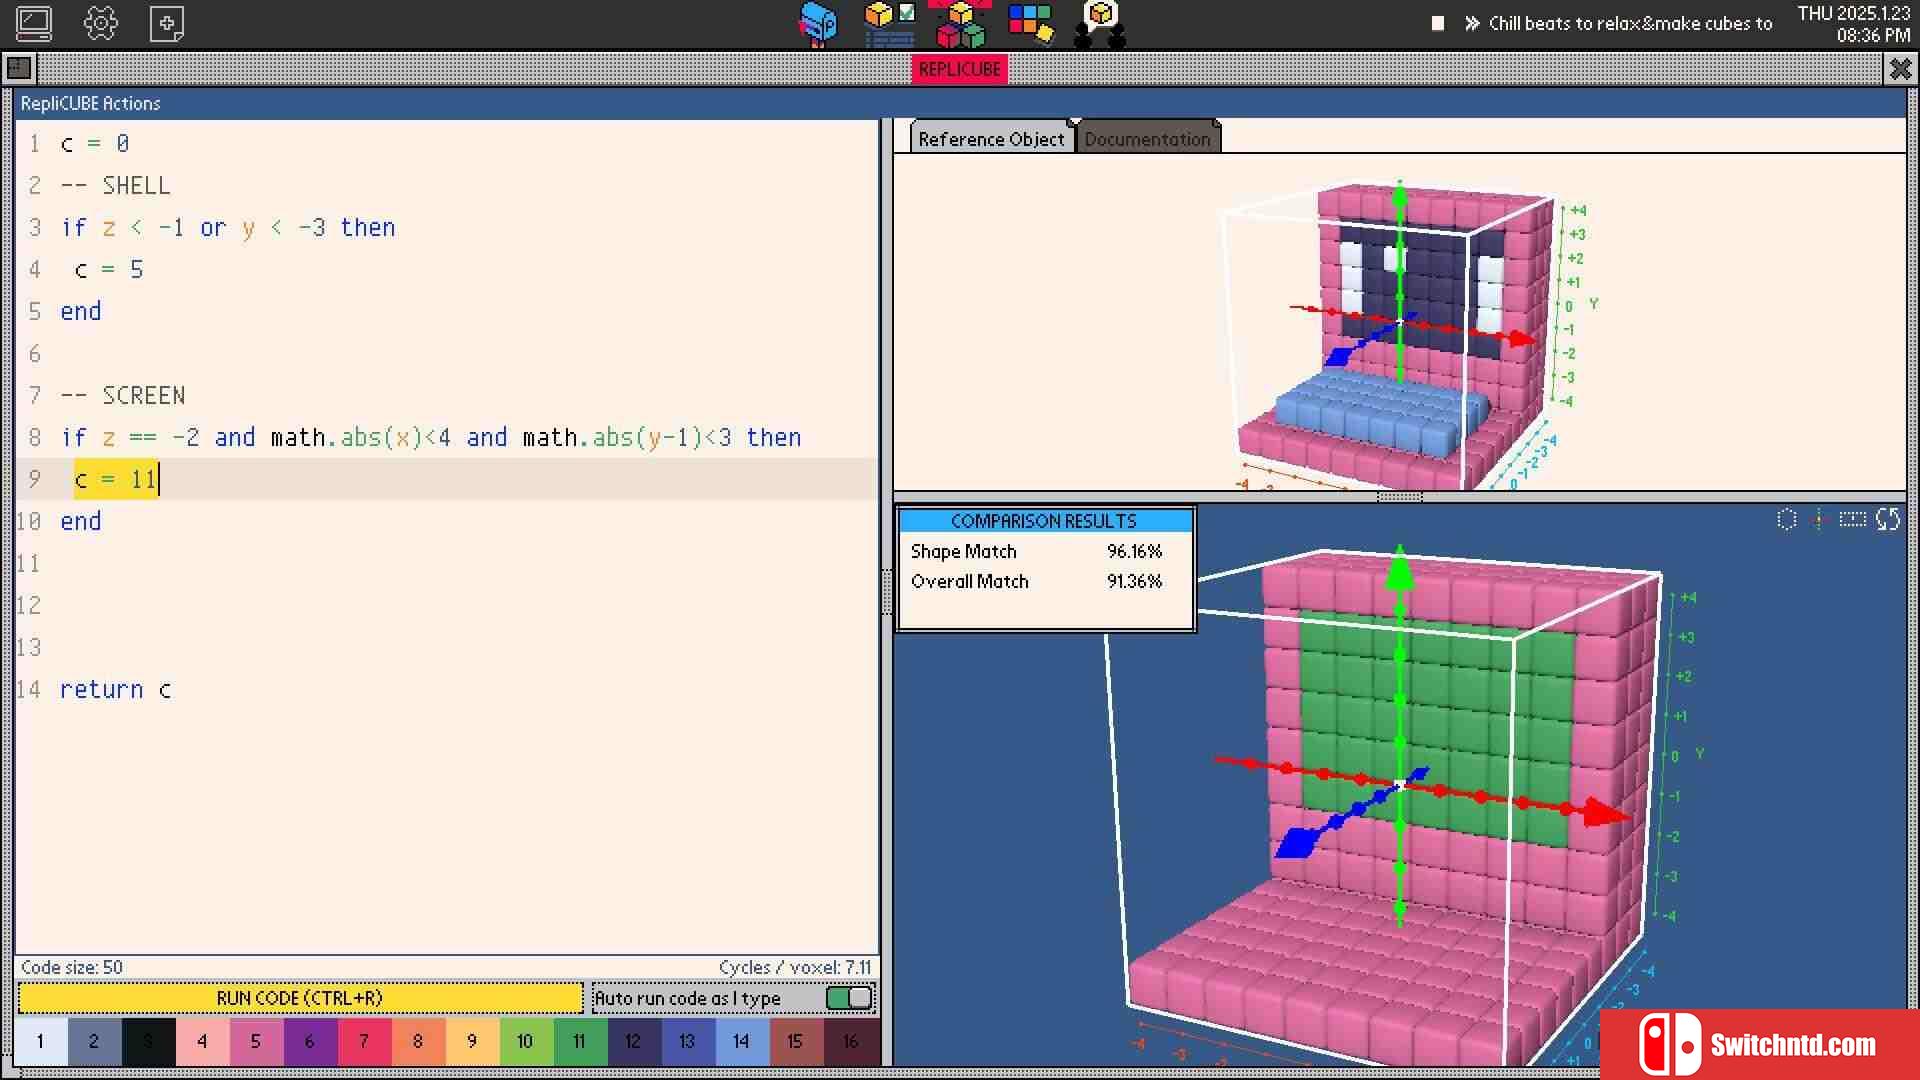Click the '-- SHELL' comment line
The image size is (1920, 1080).
[x=115, y=185]
